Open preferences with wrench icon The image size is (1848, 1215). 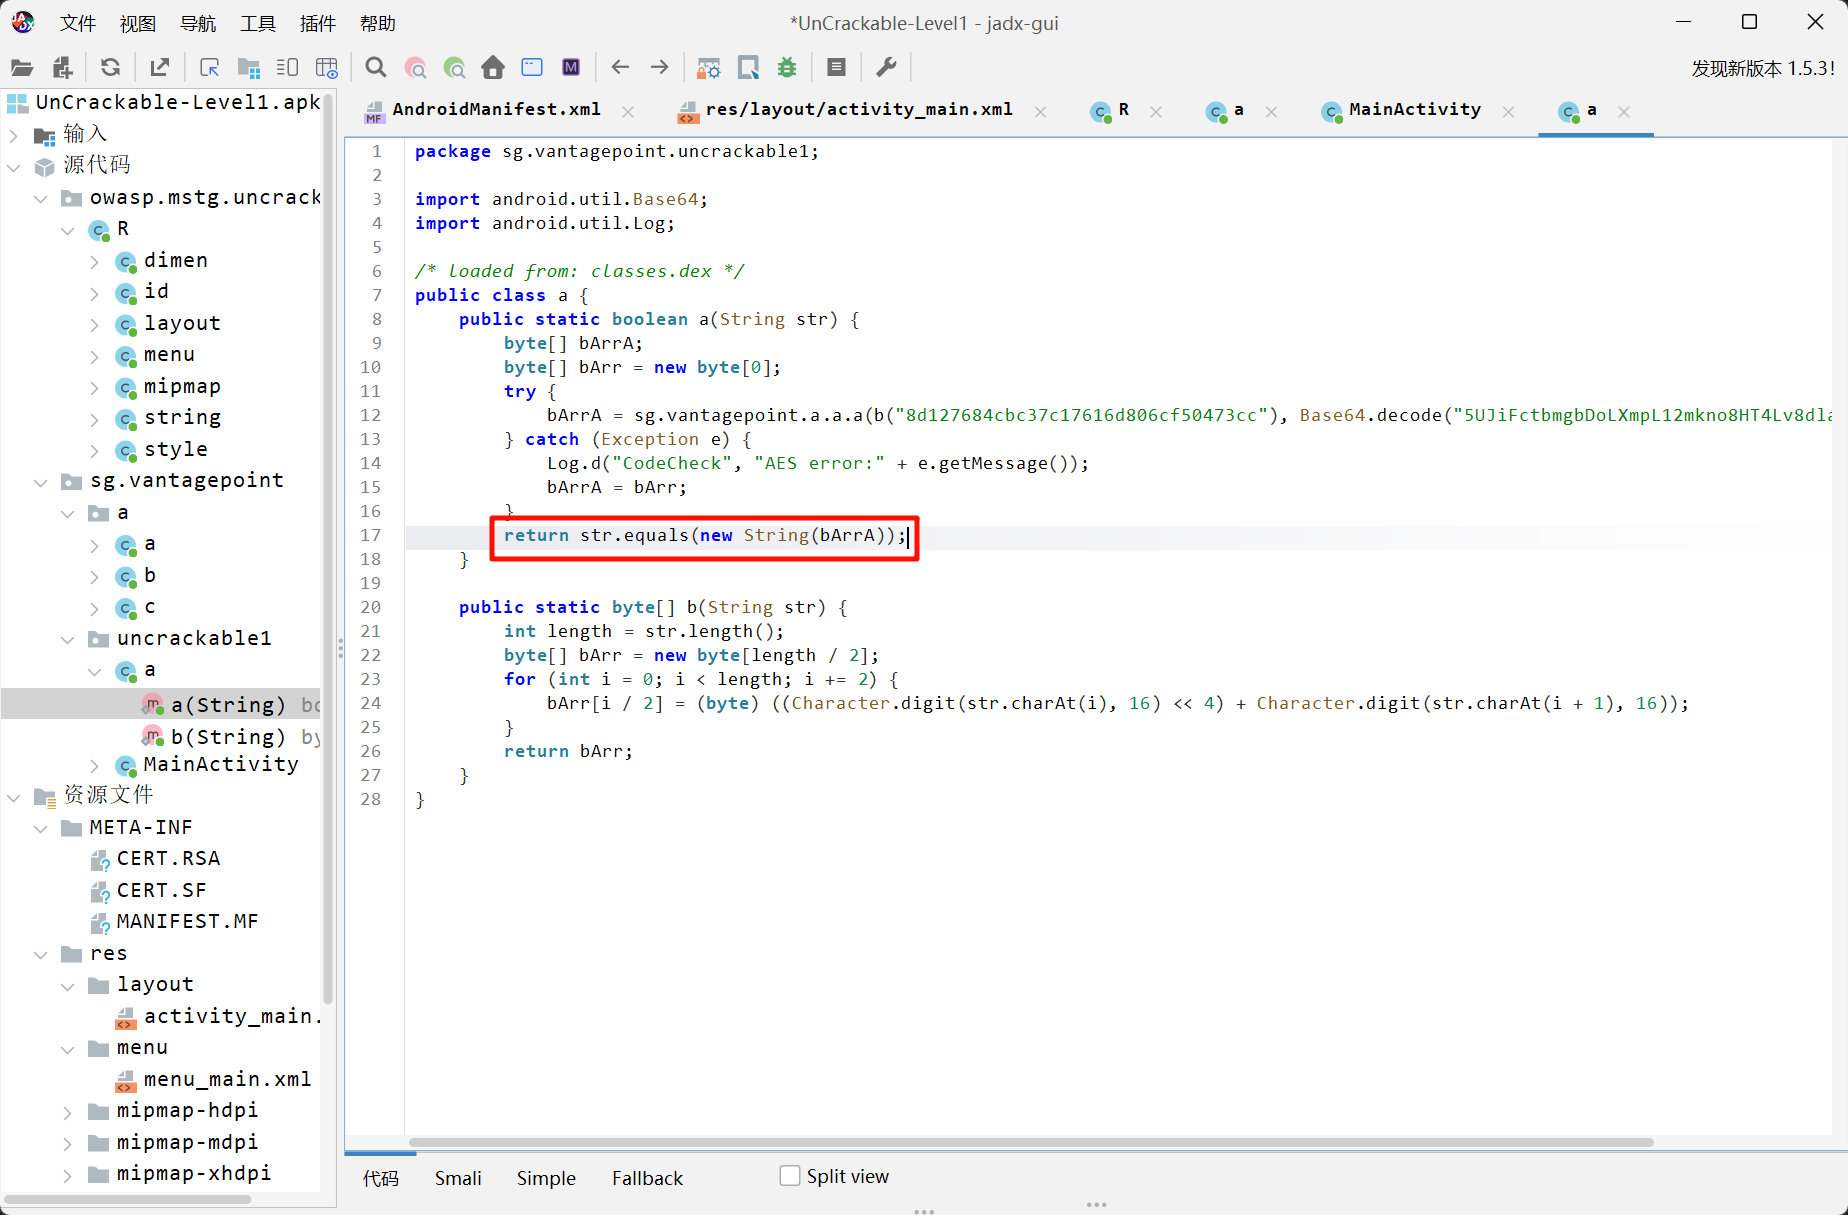[x=886, y=68]
